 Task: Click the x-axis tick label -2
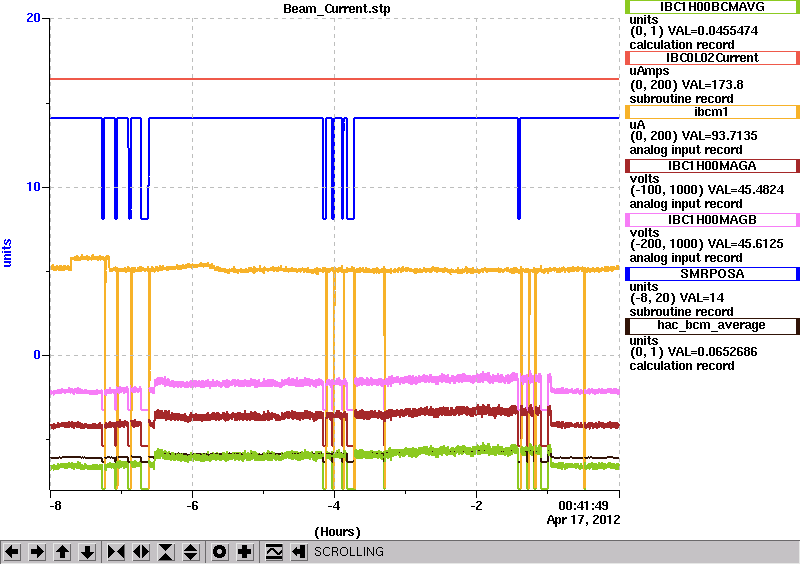pos(476,506)
